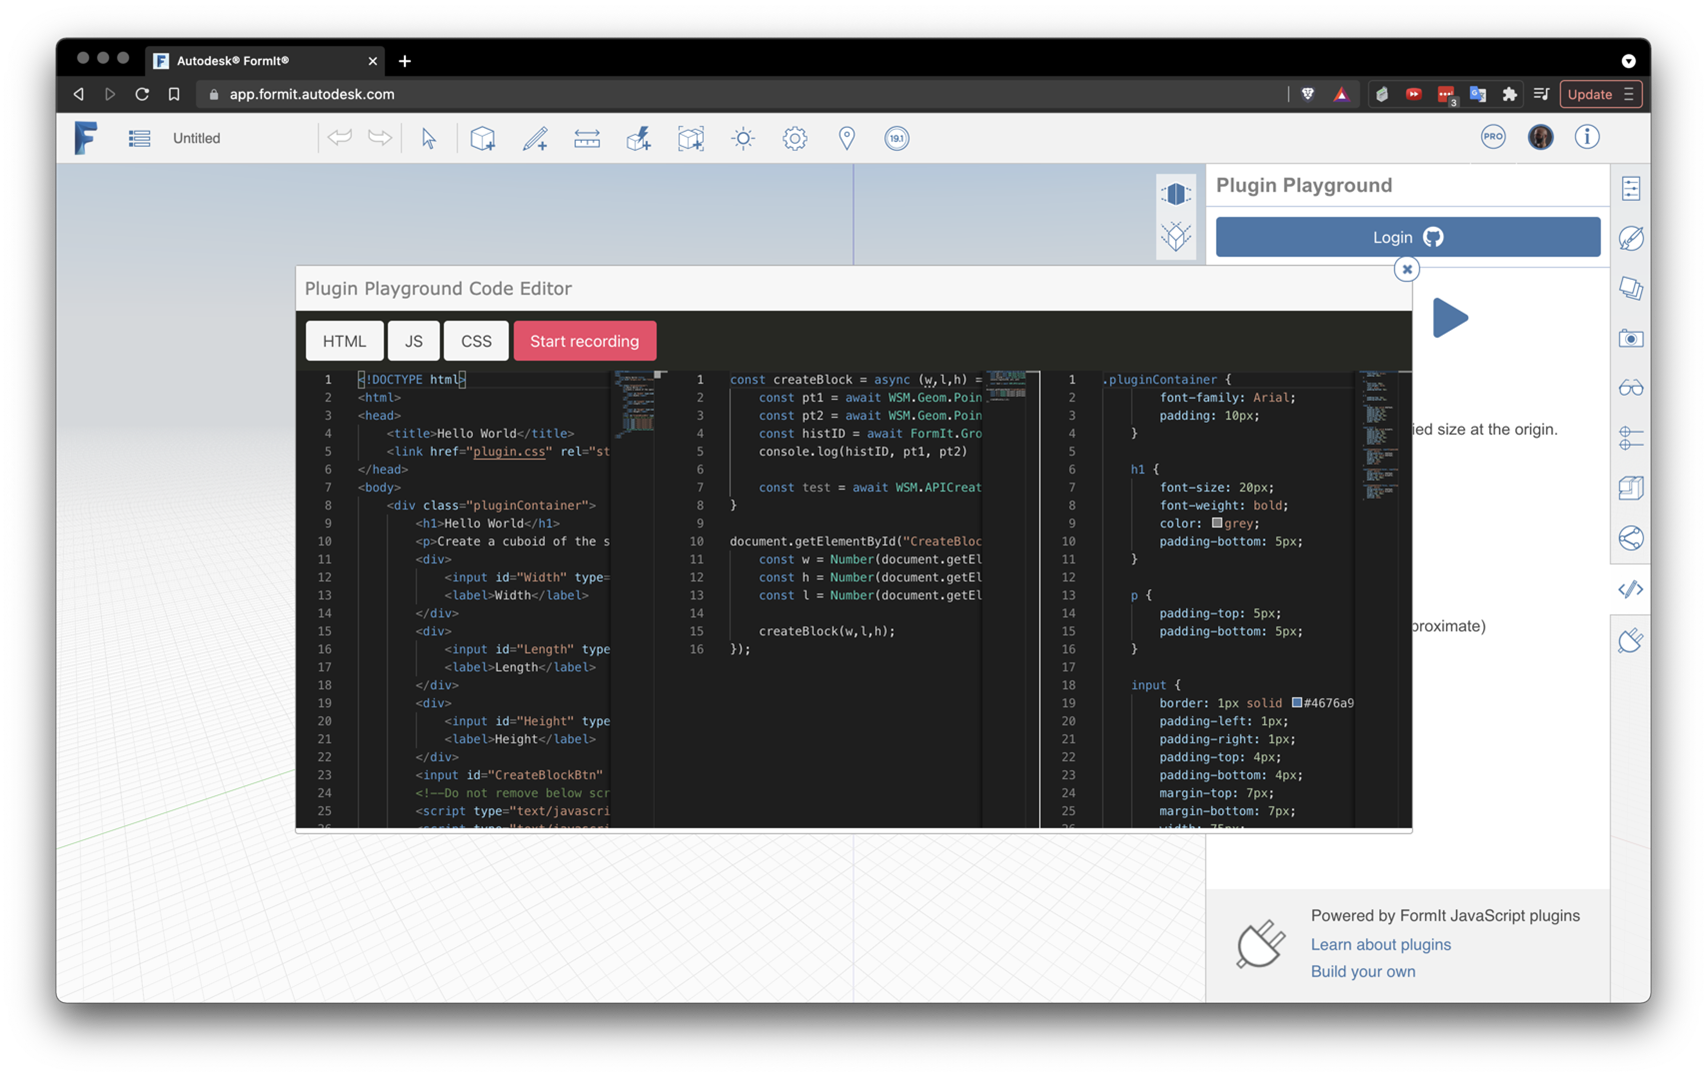Click the Info icon at top right

pos(1587,137)
